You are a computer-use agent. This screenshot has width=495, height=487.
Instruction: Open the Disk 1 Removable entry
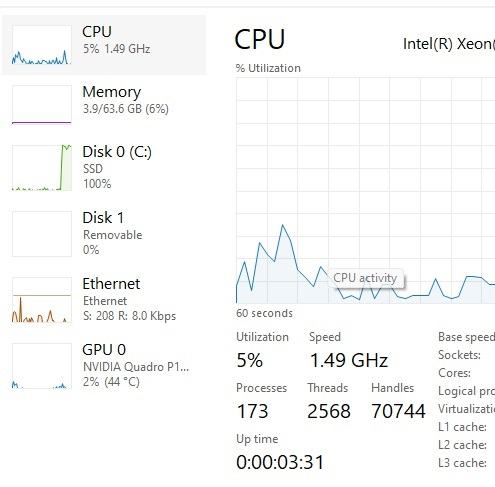tap(104, 234)
